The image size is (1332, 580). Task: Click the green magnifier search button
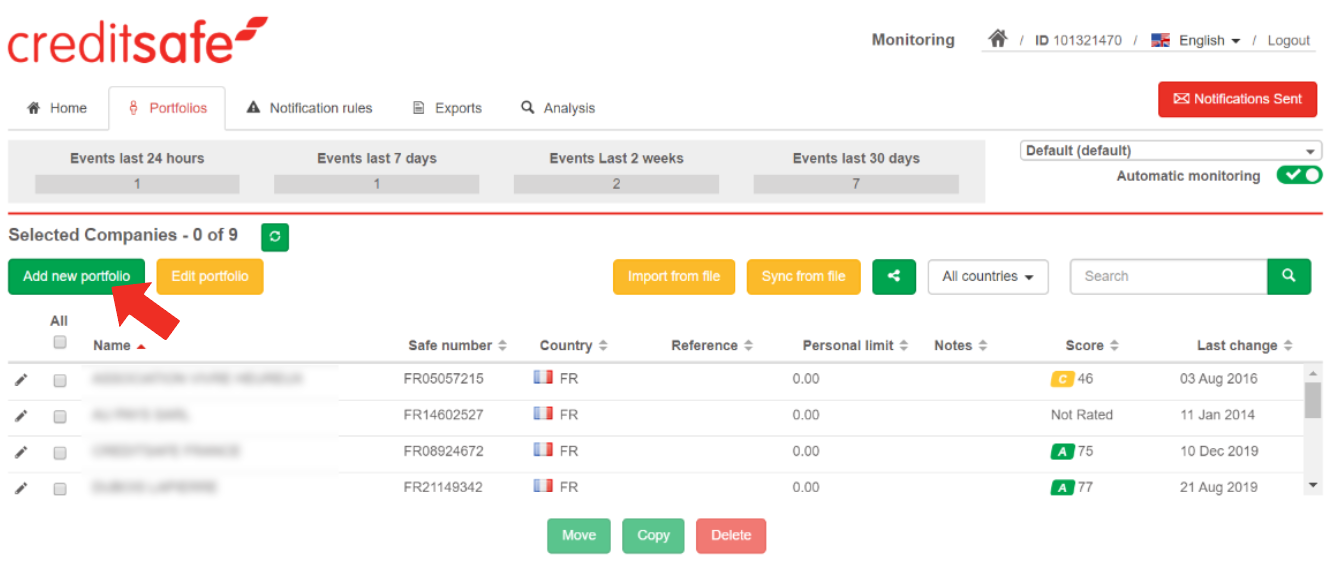1289,277
